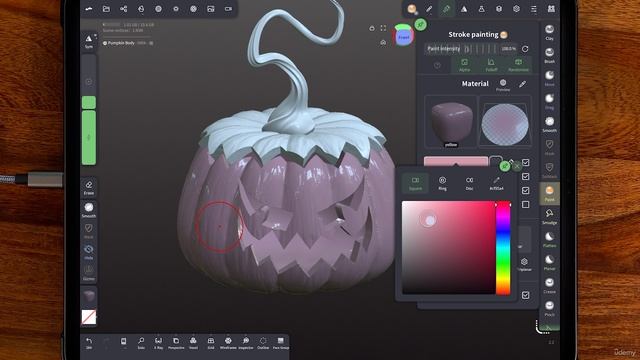The height and width of the screenshot is (360, 640).
Task: Tick the unchecked checkbox in paint panel
Action: point(526,204)
